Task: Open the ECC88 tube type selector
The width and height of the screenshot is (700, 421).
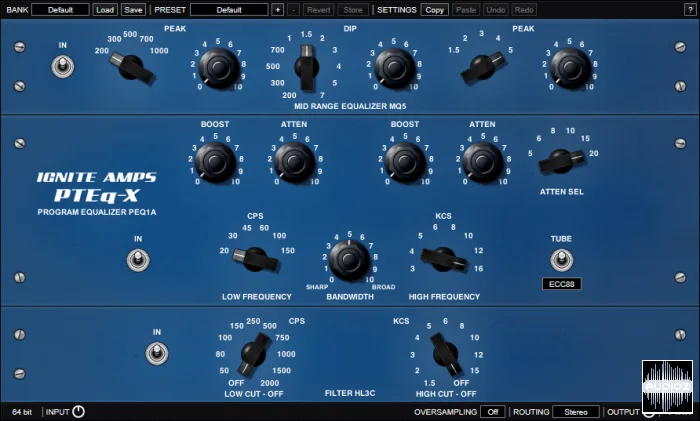Action: coord(562,284)
